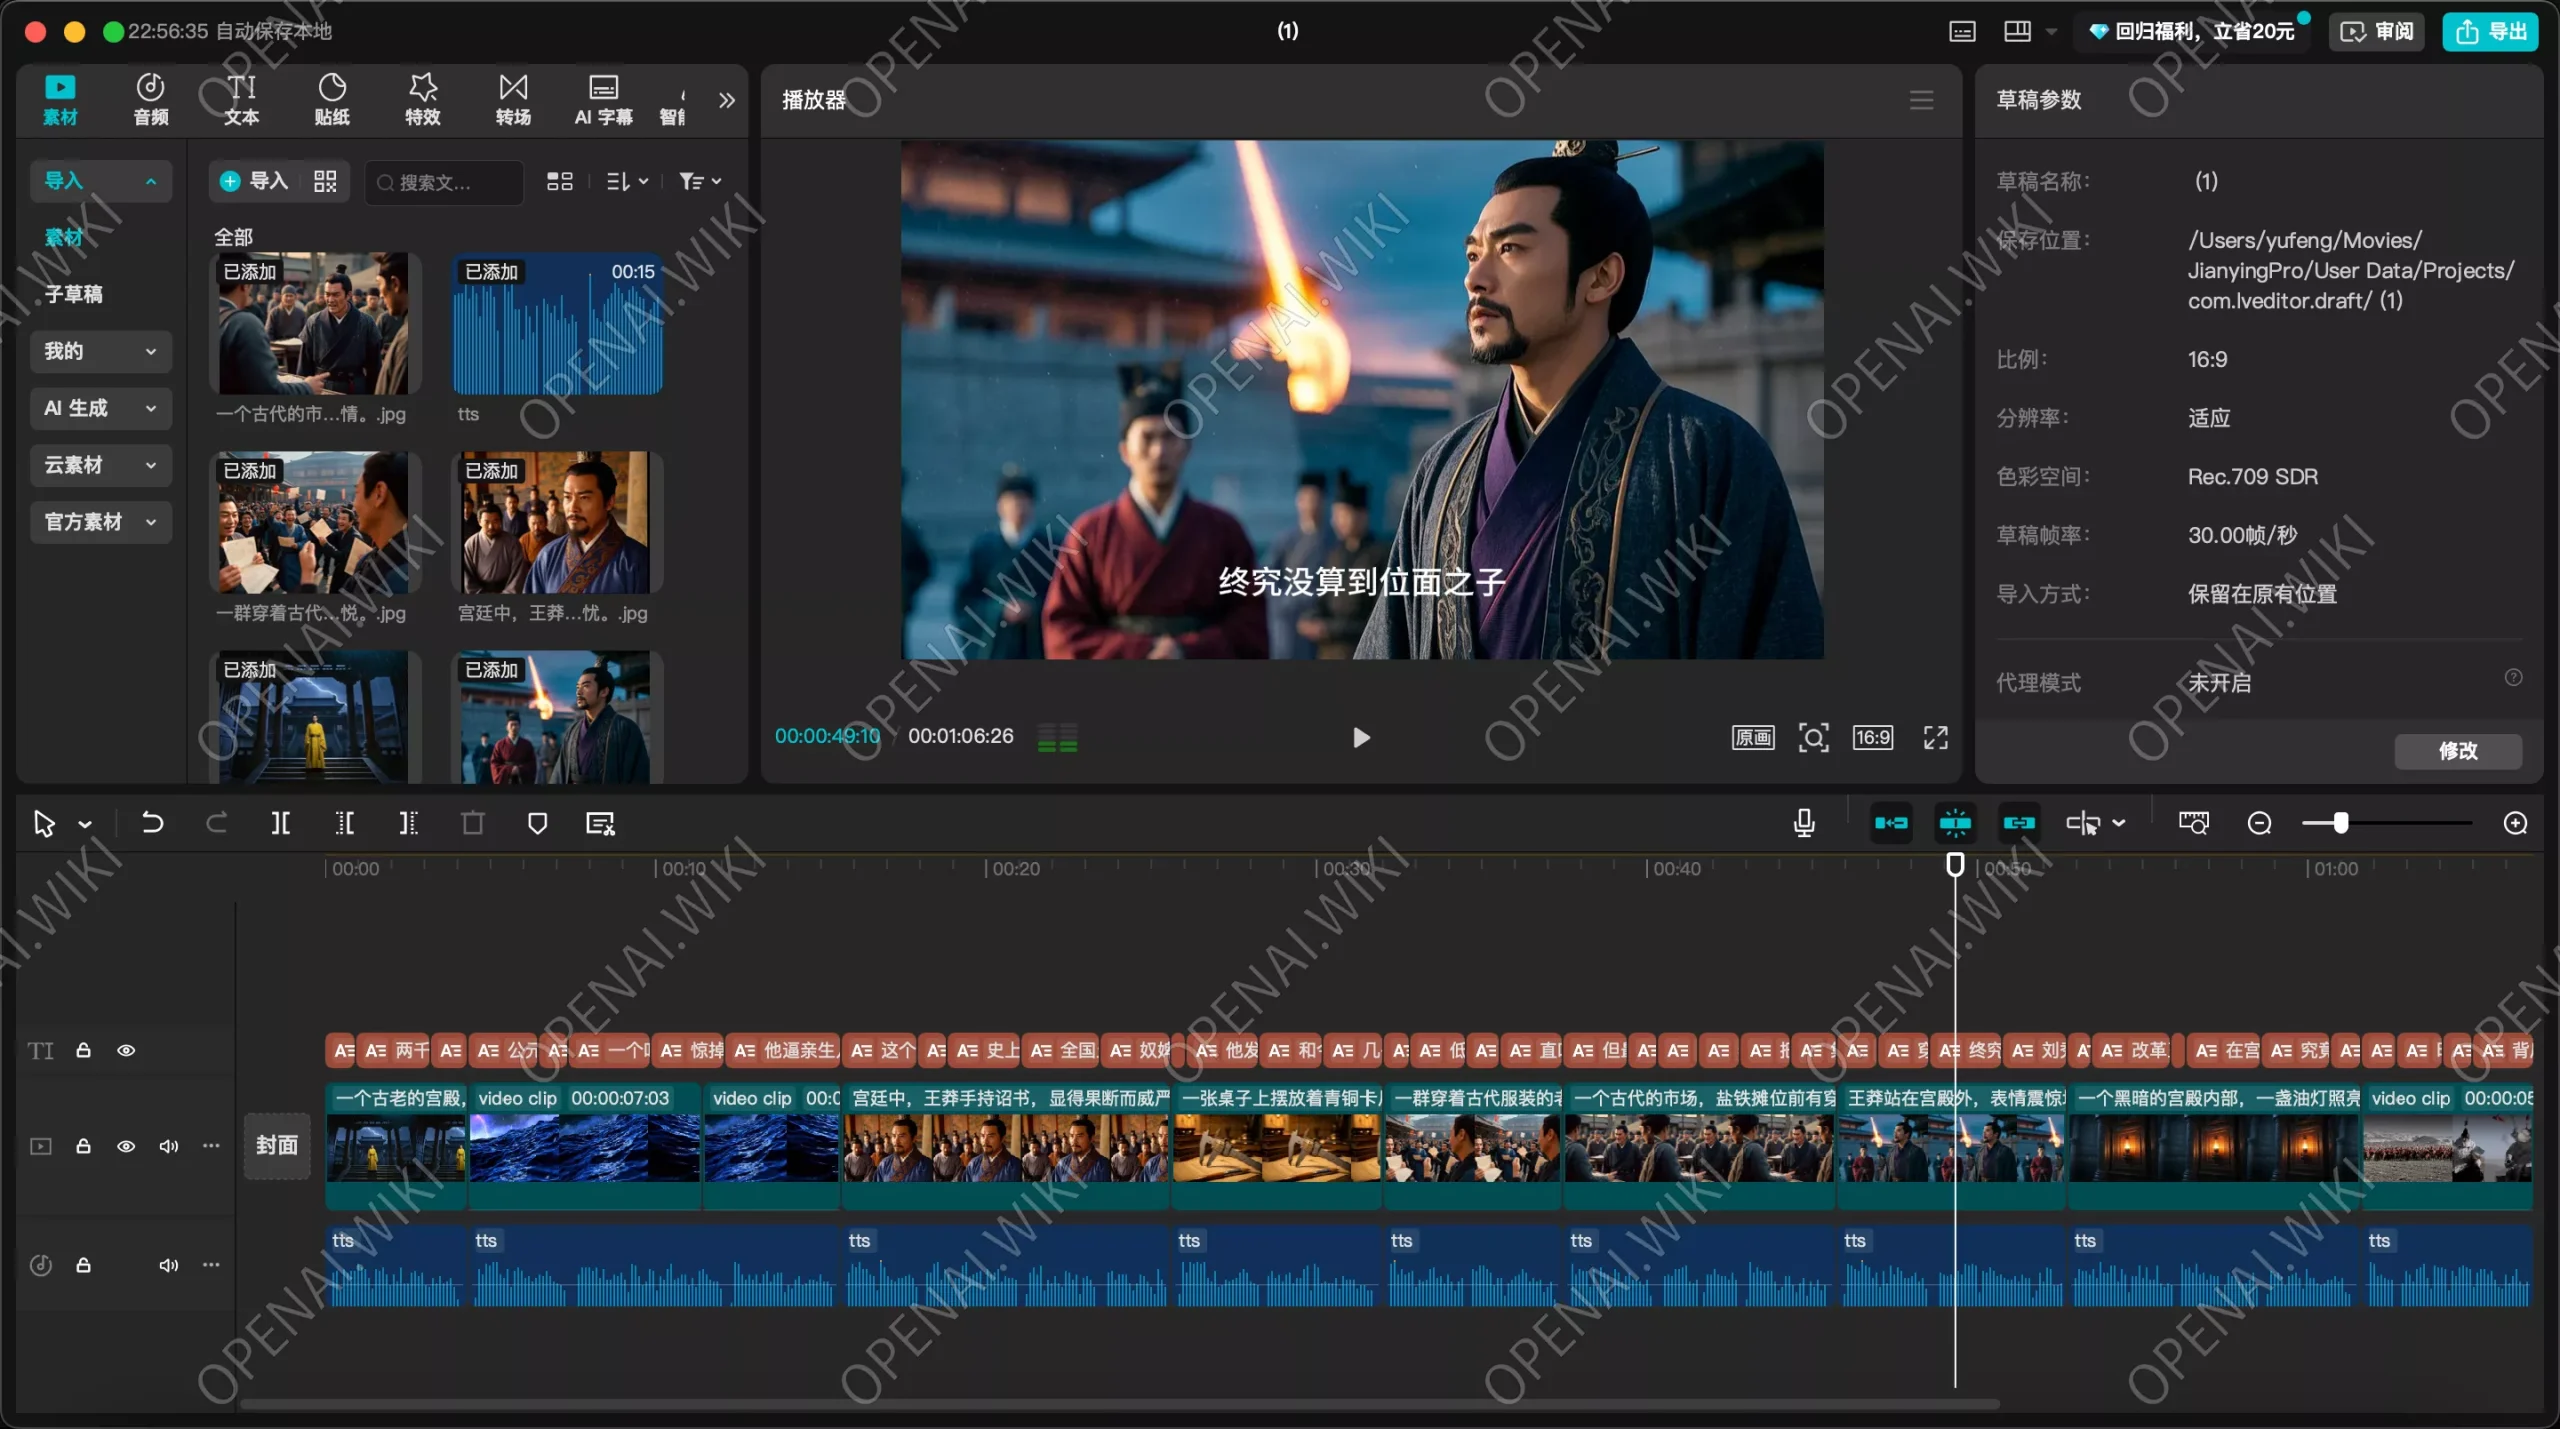
Task: Open the selection tool mode dropdown arrow
Action: (x=86, y=824)
